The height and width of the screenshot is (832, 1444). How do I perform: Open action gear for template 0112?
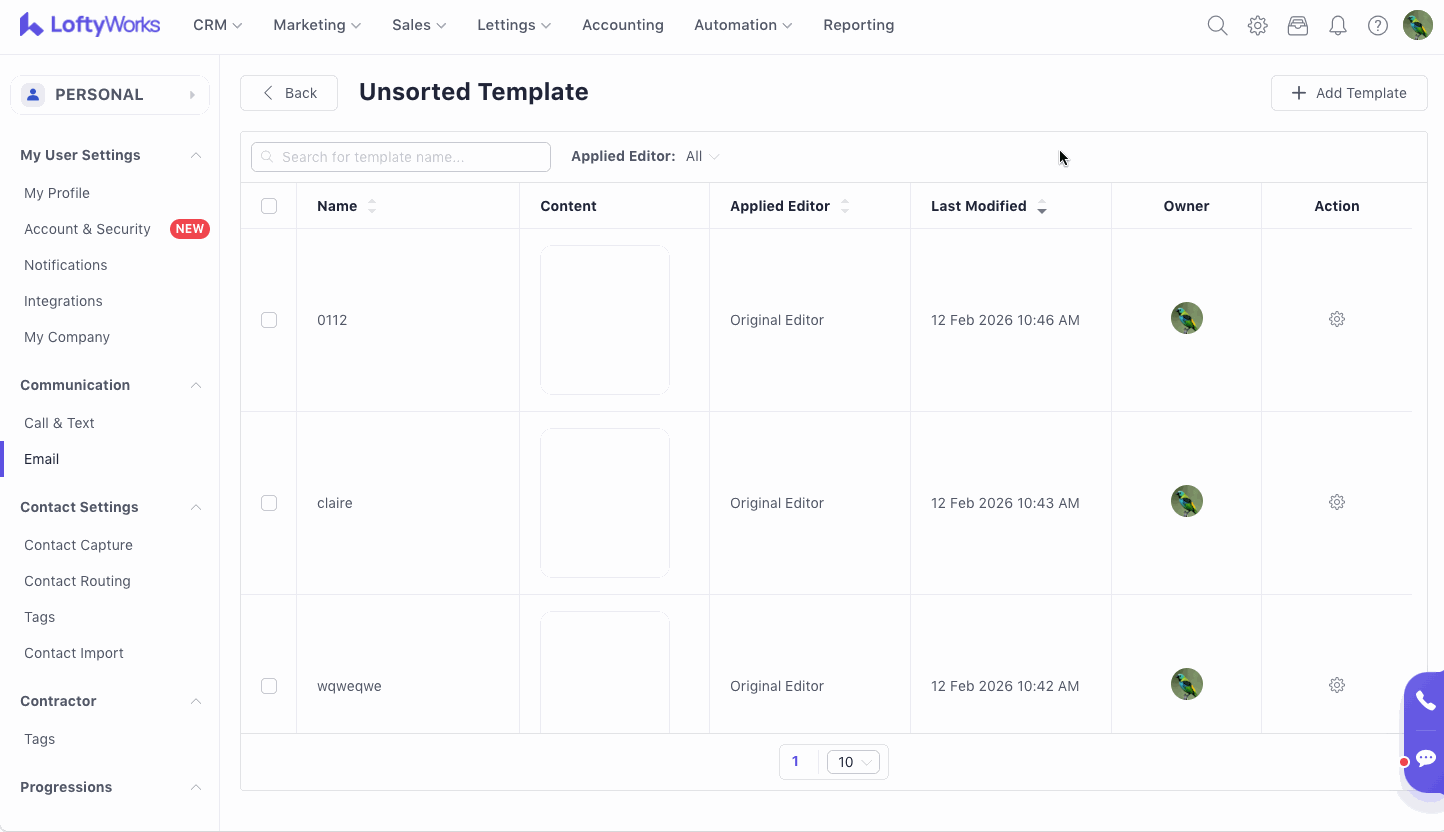[x=1336, y=319]
